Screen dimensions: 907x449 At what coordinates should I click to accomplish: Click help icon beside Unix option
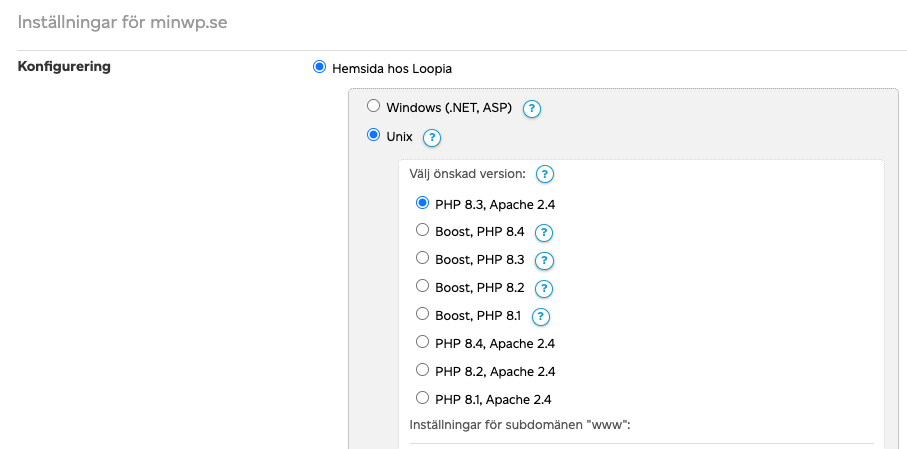coord(432,138)
